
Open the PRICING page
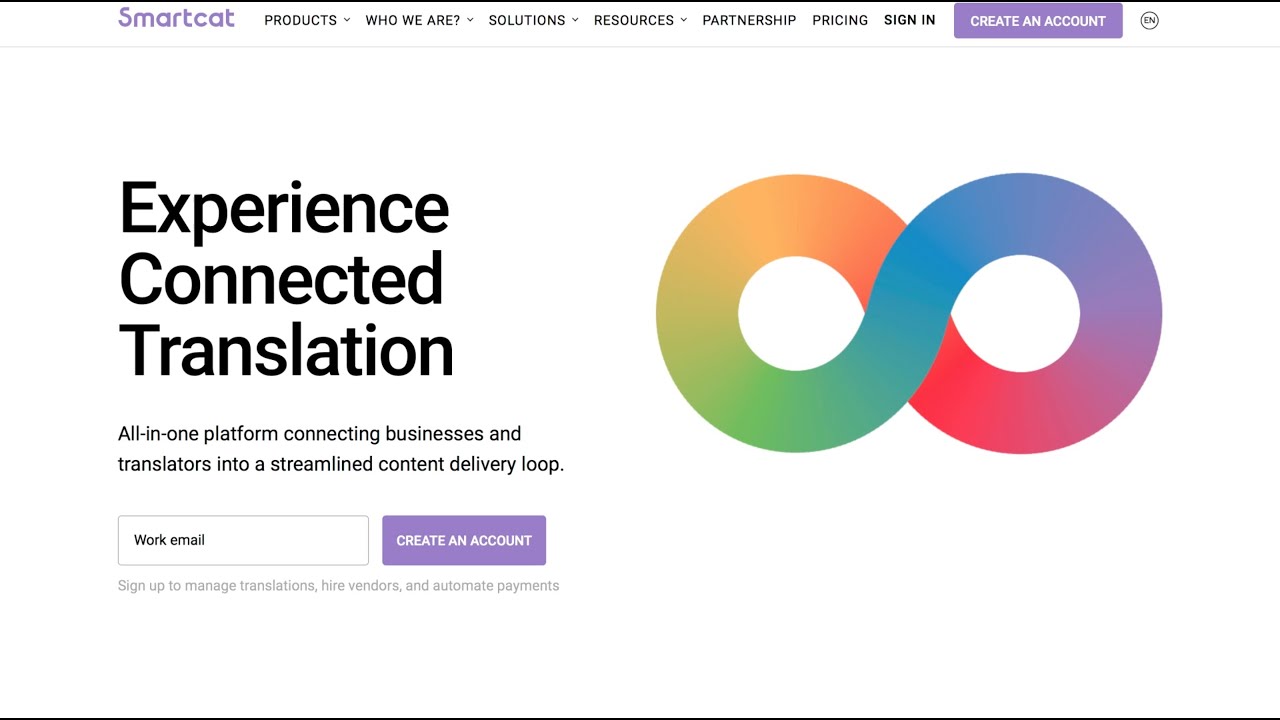pos(840,20)
